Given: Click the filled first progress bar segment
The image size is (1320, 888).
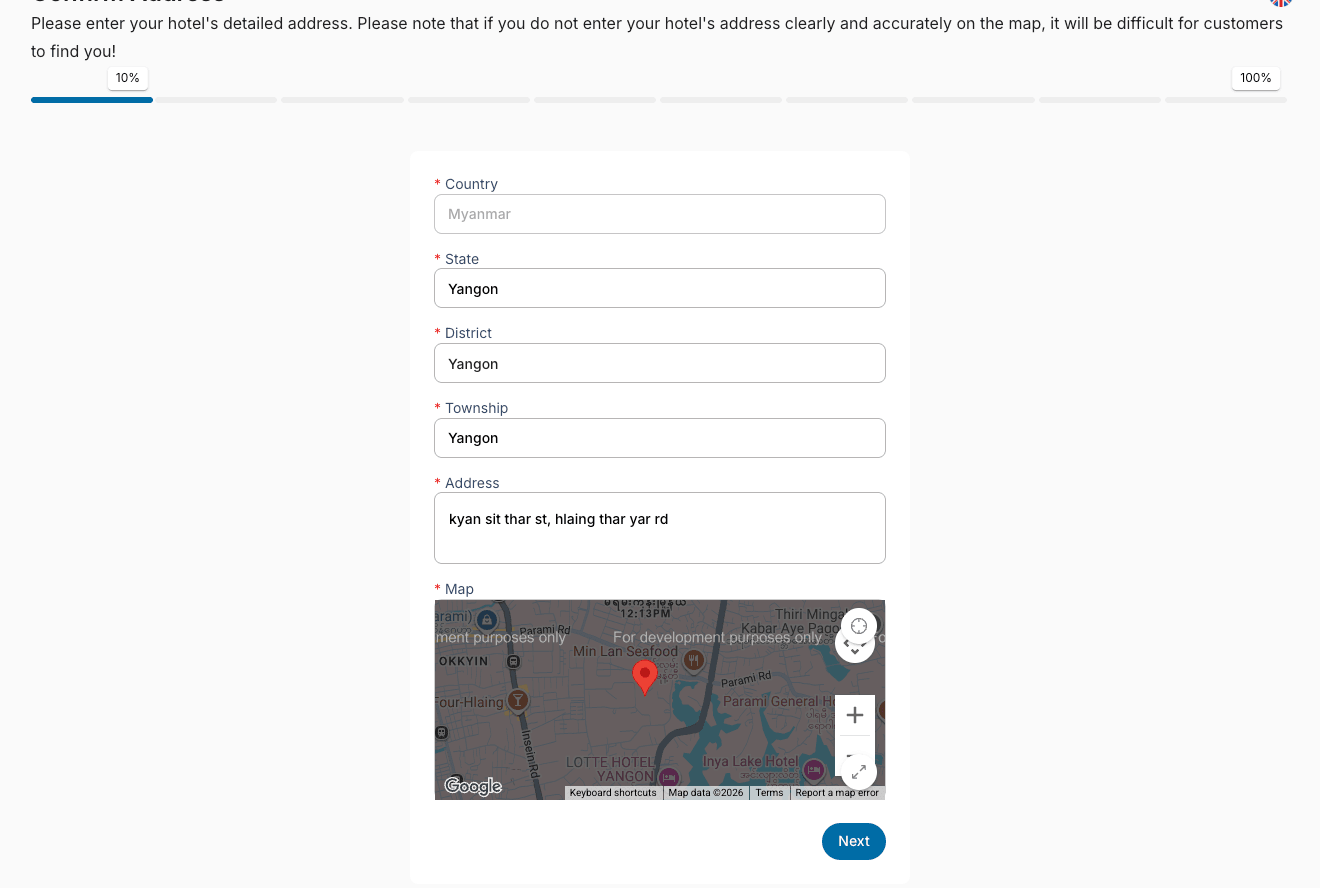Looking at the screenshot, I should pos(92,100).
